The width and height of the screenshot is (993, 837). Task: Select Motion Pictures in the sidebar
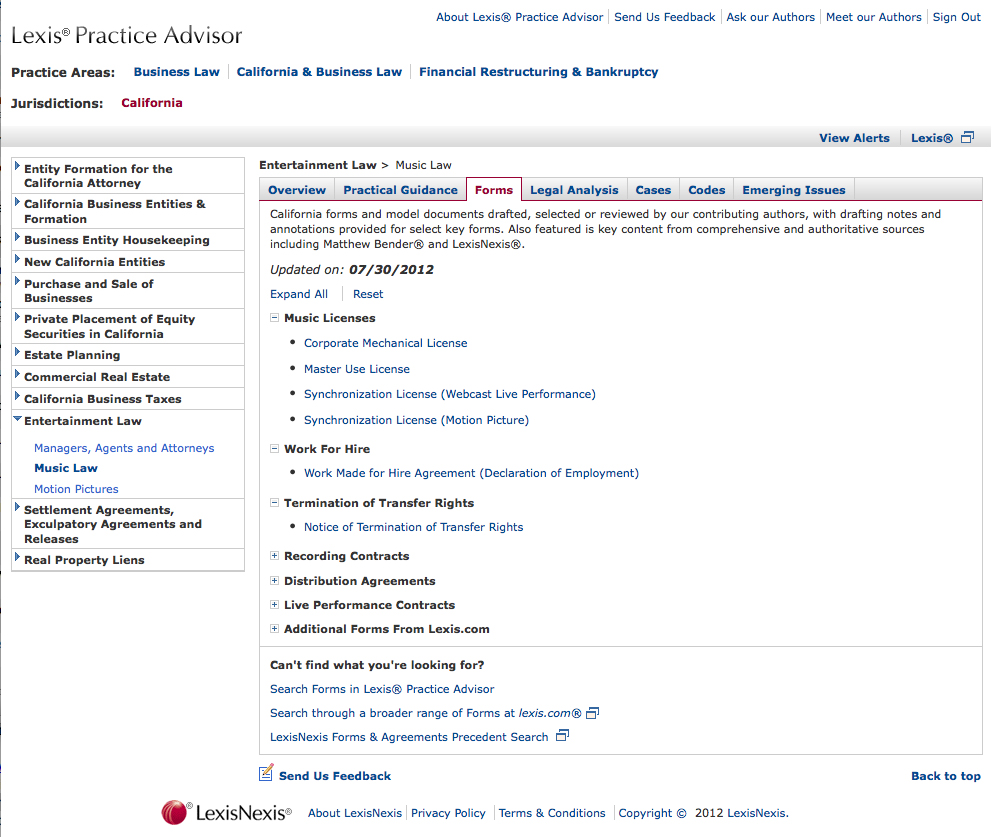pyautogui.click(x=76, y=488)
